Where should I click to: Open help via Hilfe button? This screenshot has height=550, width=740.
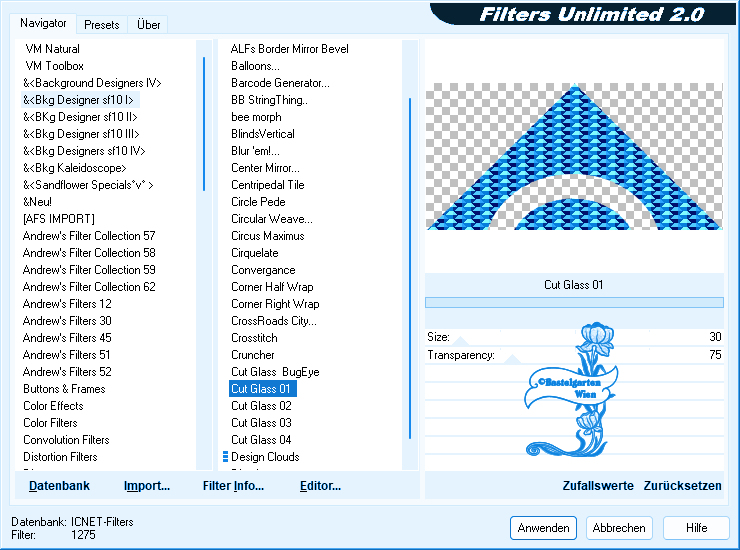click(696, 528)
